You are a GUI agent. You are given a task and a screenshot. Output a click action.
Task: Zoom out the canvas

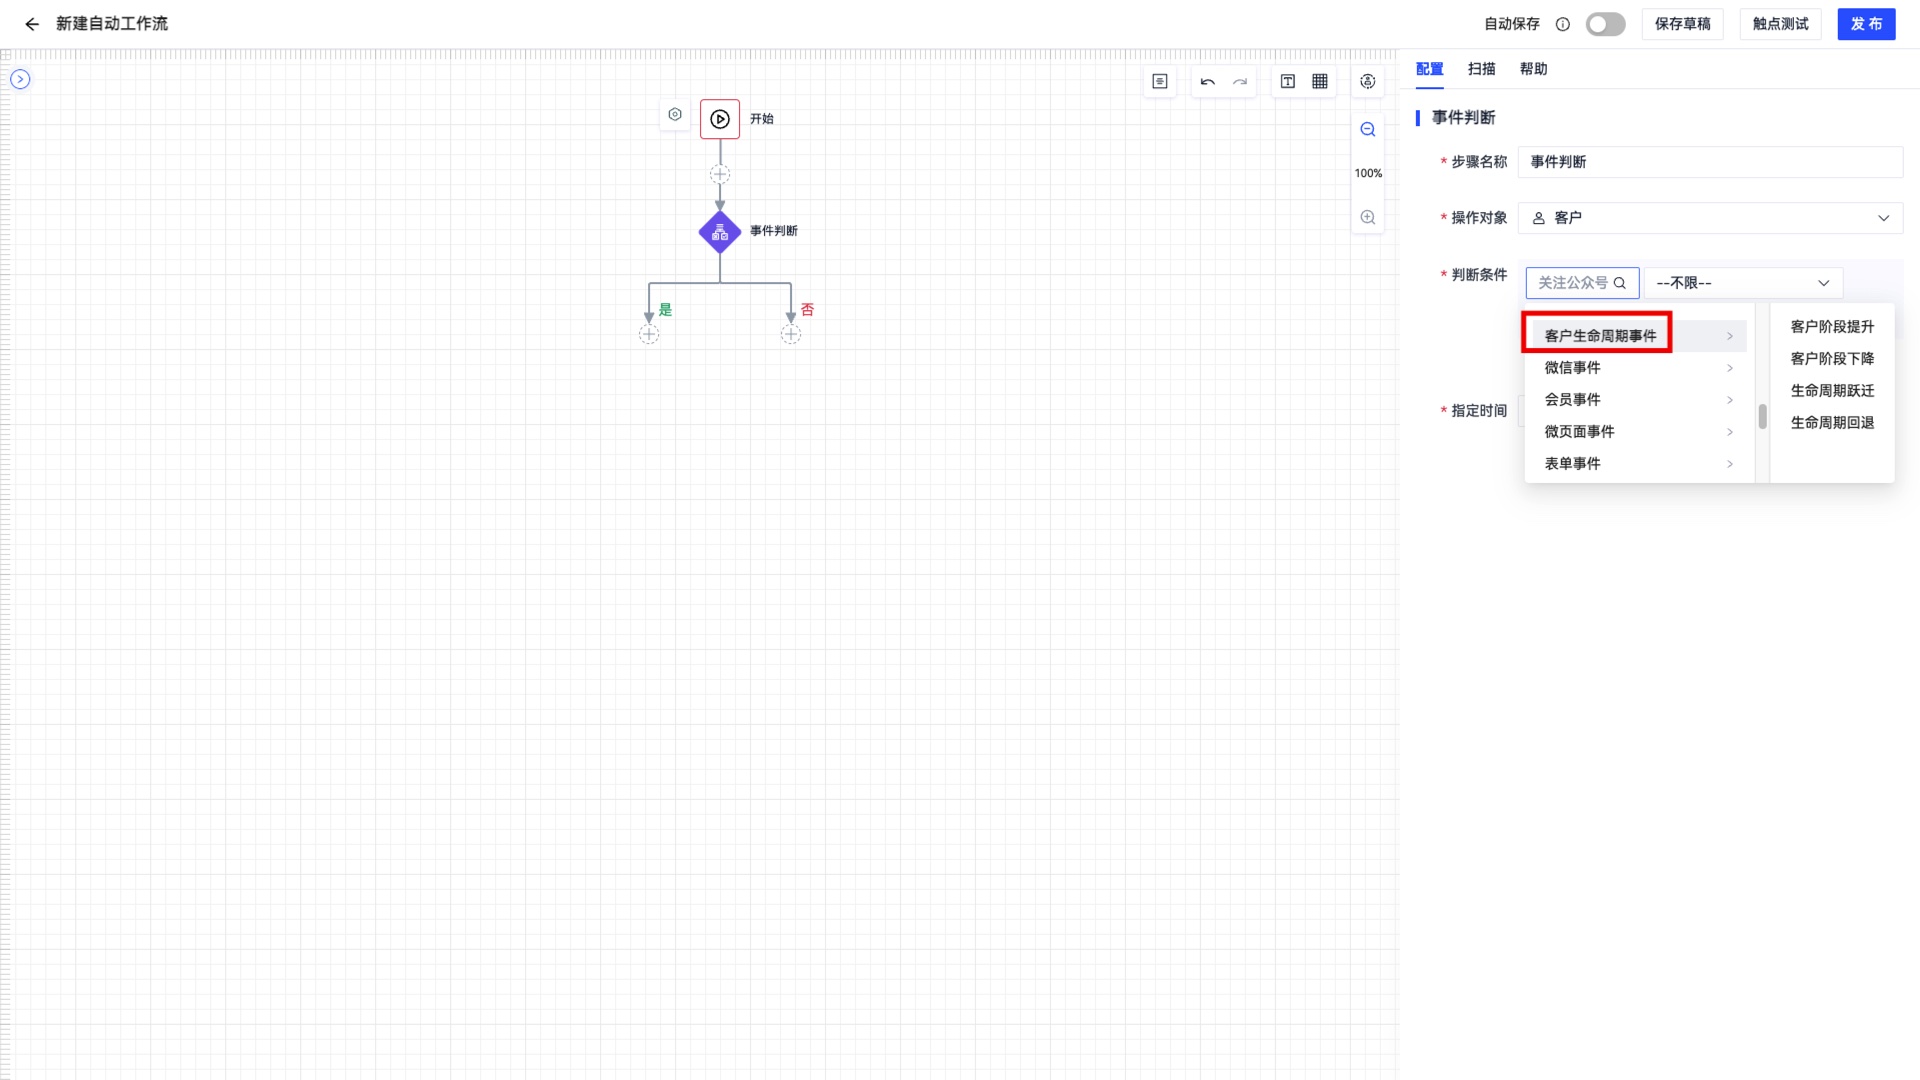(1368, 130)
